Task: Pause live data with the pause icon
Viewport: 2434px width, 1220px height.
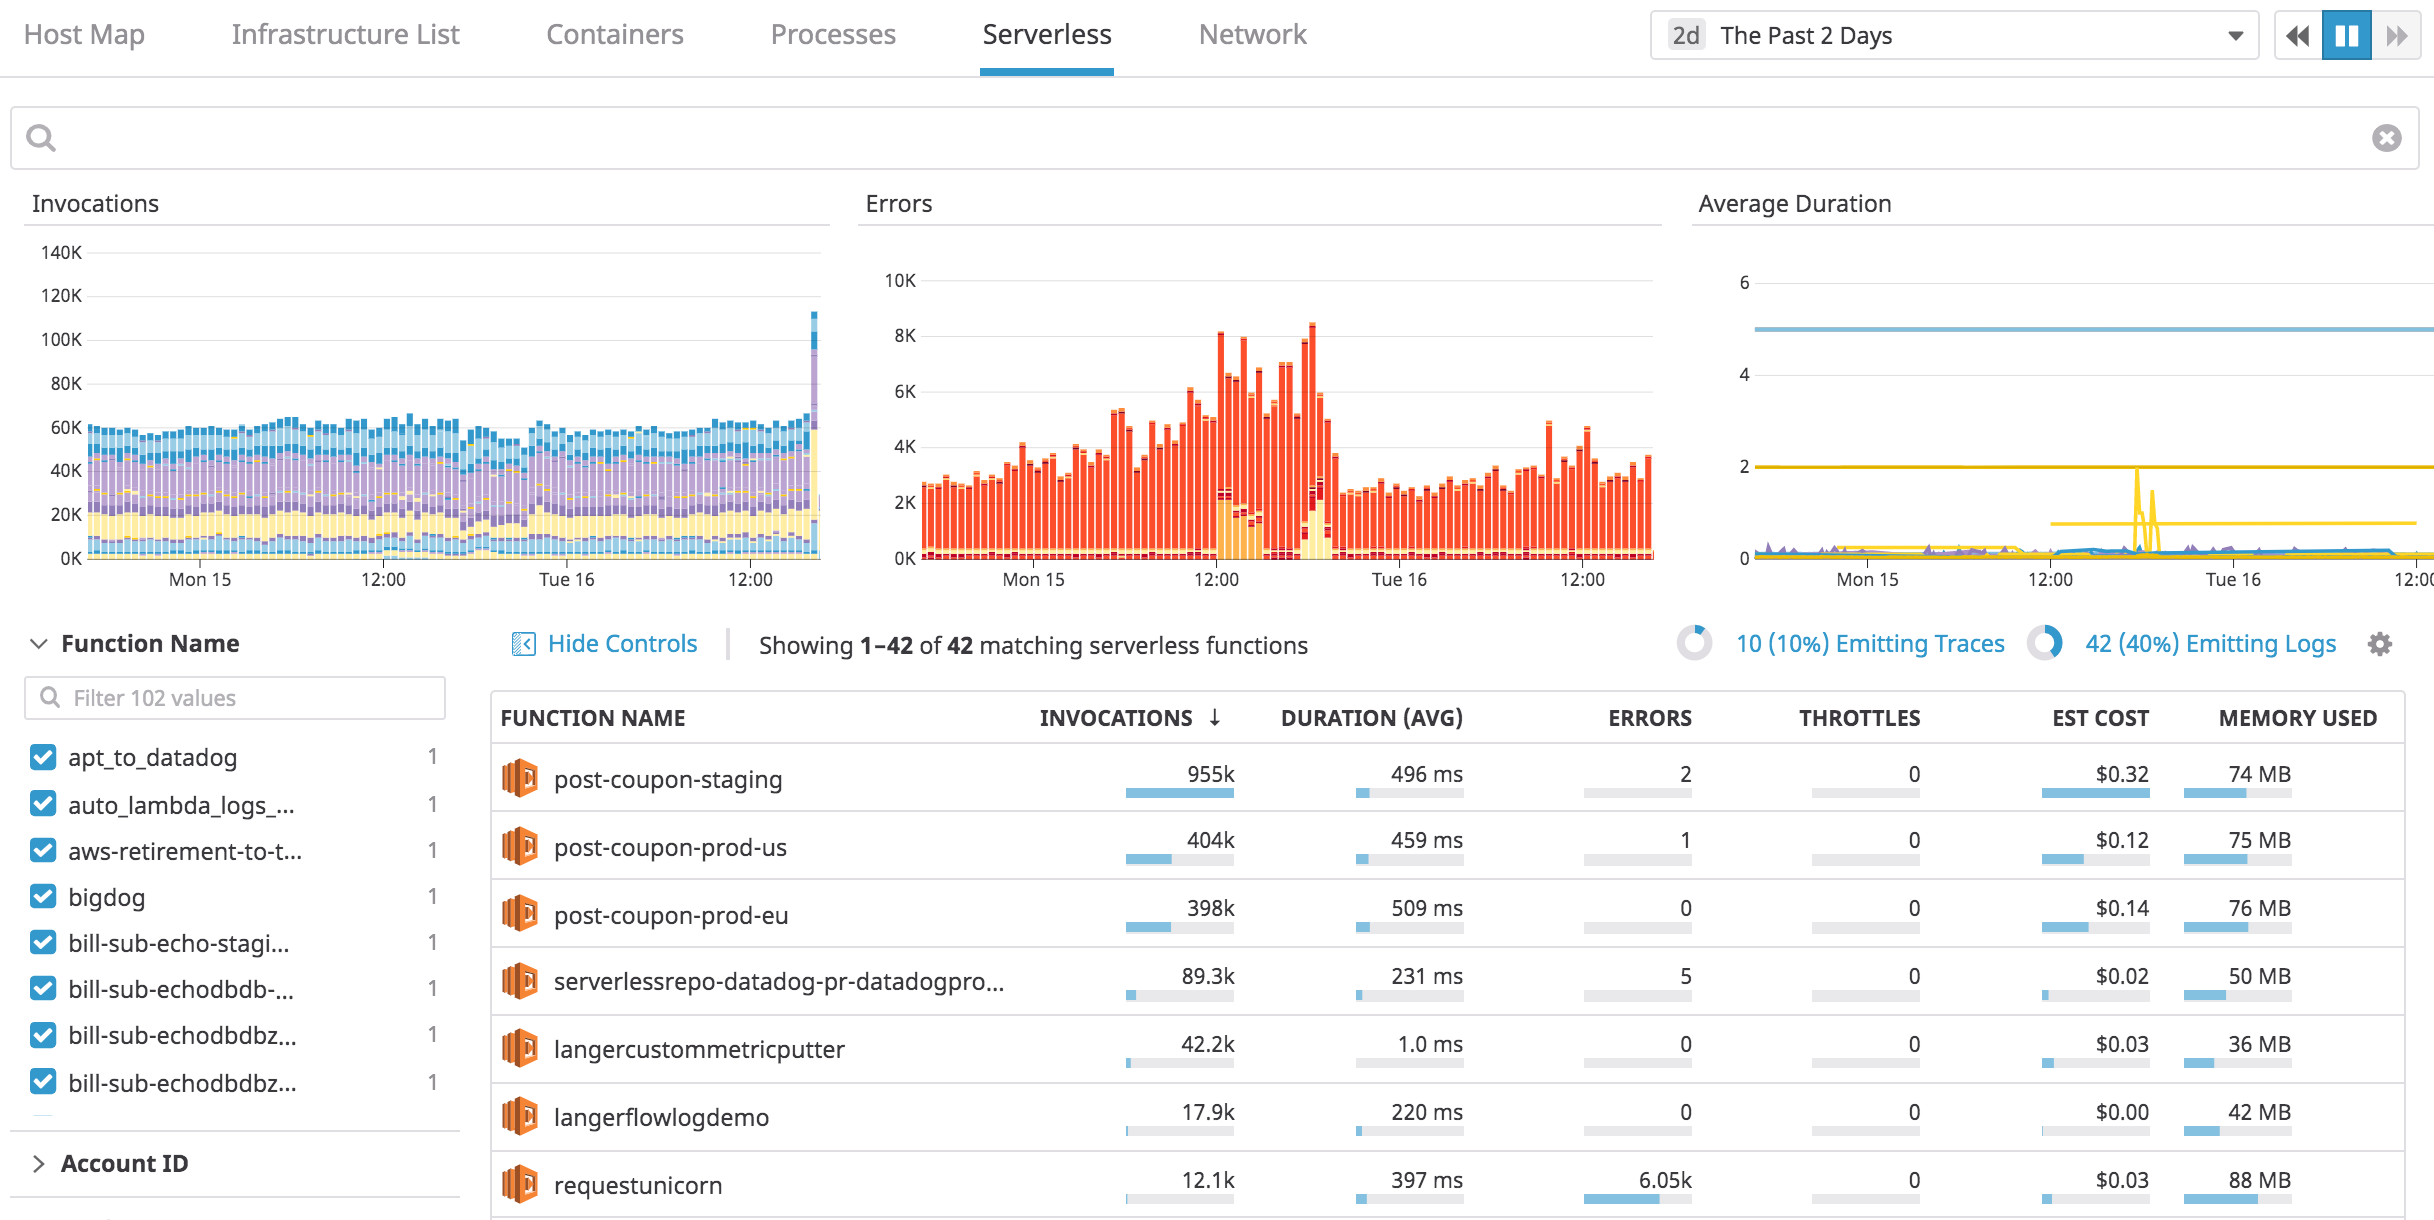Action: 2345,34
